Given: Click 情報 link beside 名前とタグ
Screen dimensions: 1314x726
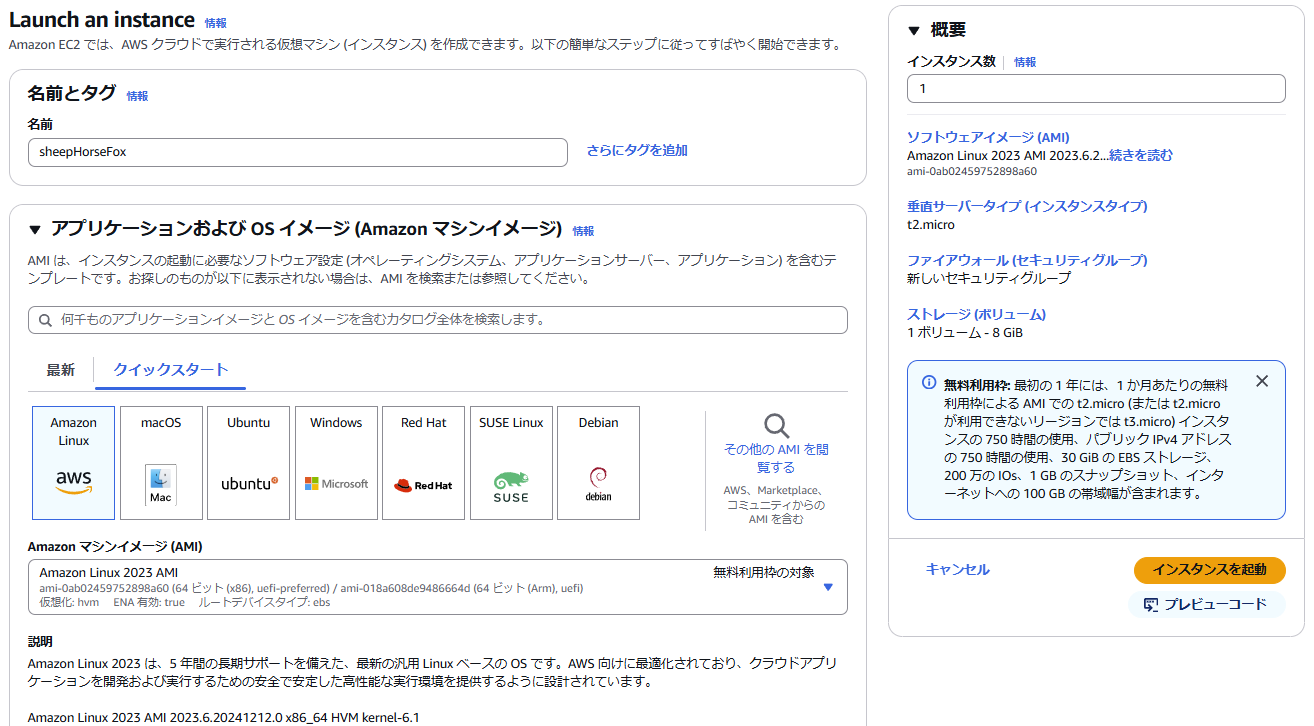Looking at the screenshot, I should (137, 96).
